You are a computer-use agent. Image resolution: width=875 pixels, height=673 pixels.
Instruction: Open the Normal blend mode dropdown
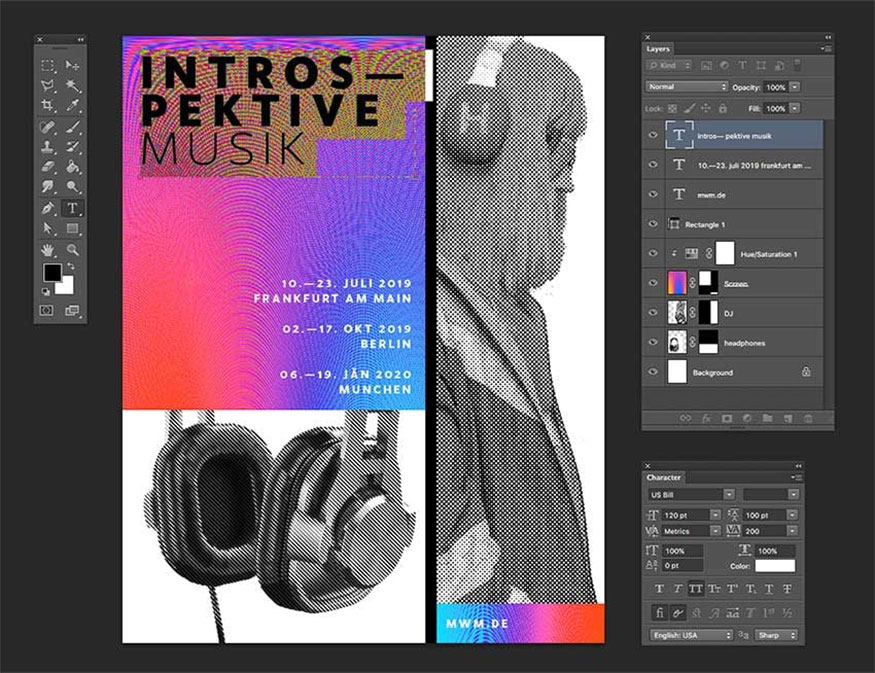coord(687,87)
